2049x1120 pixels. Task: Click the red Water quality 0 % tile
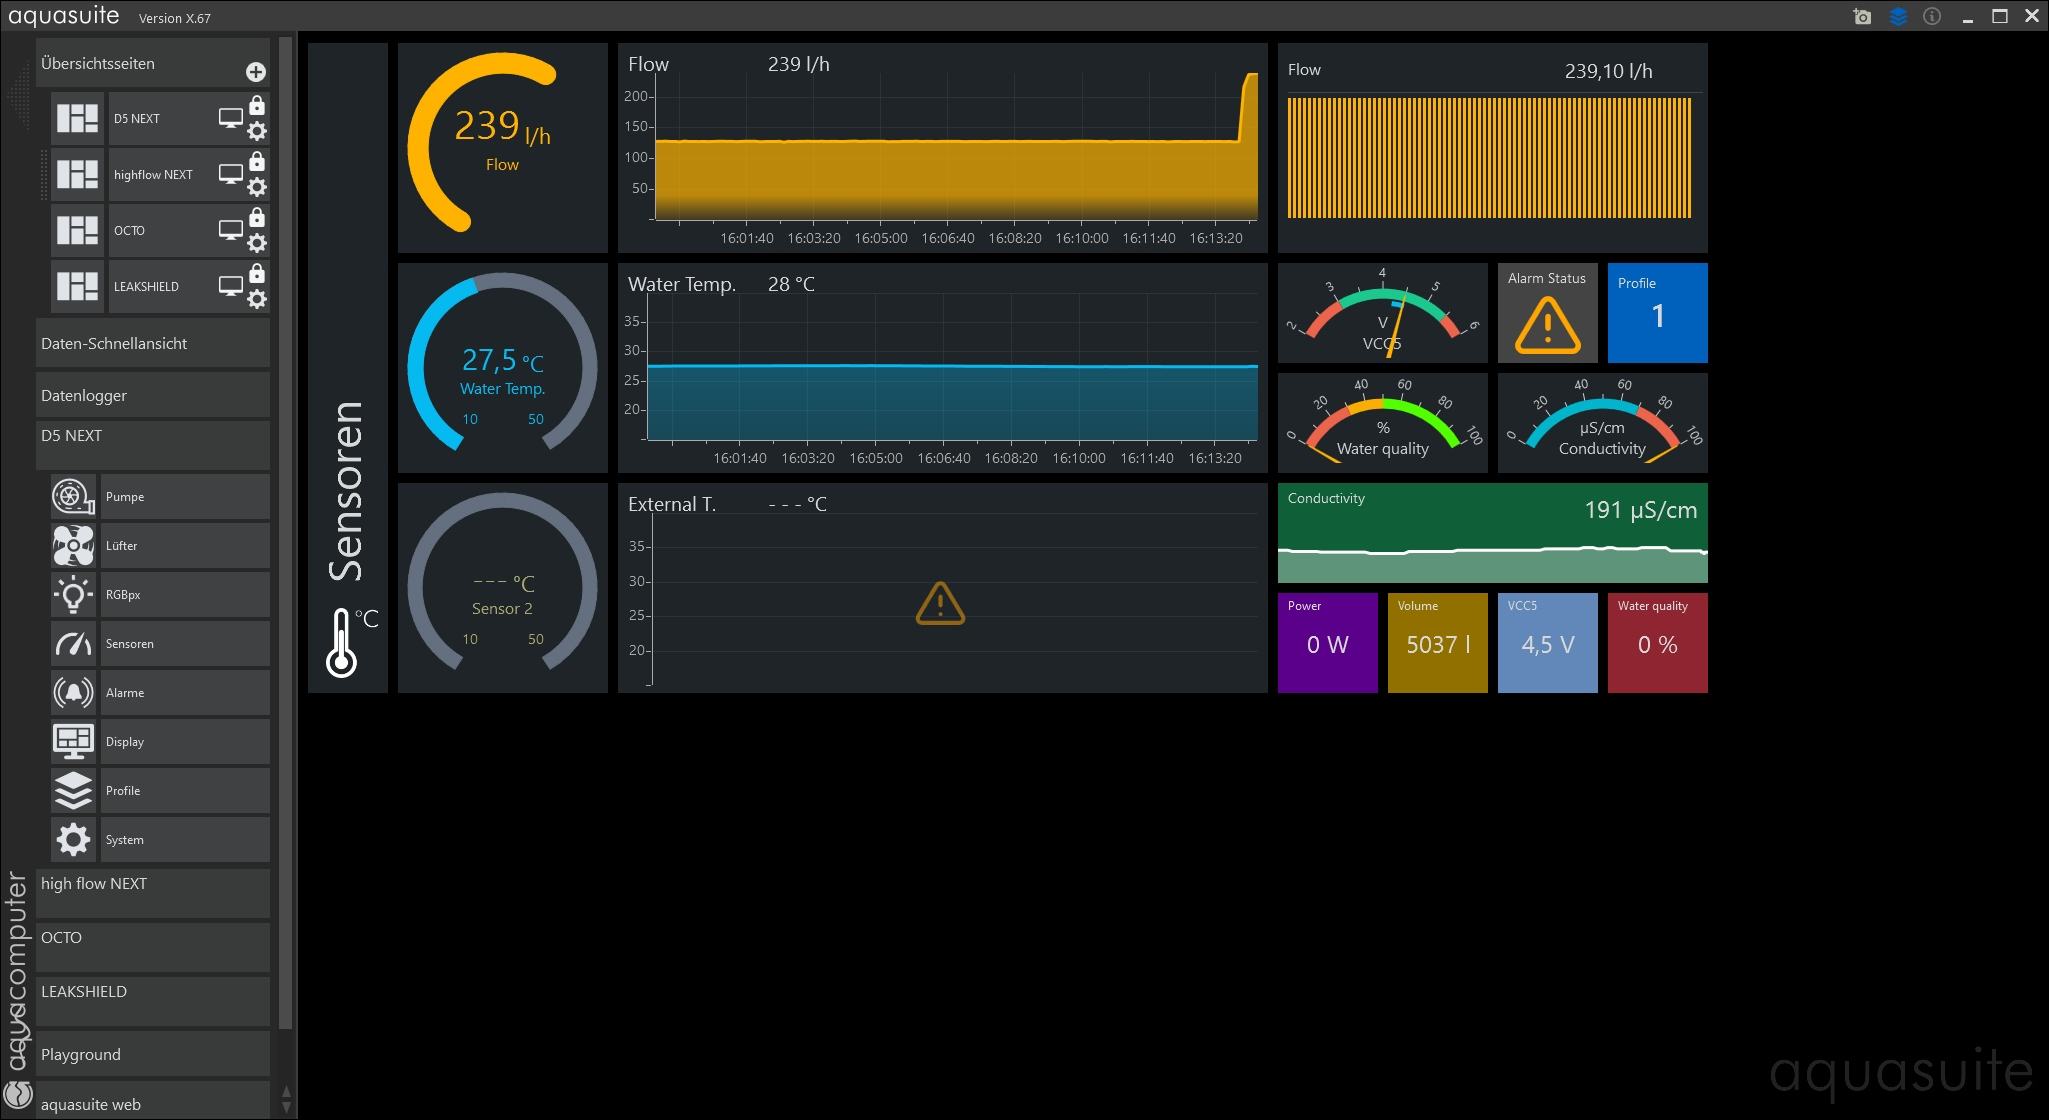coord(1657,643)
